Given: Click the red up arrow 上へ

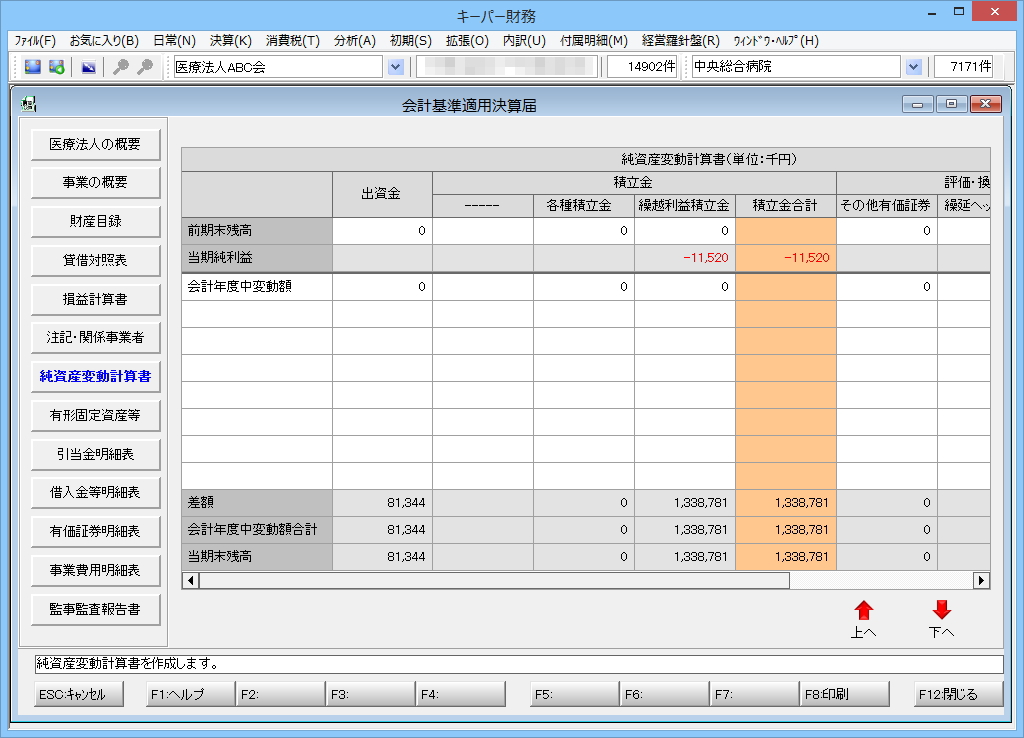Looking at the screenshot, I should [863, 611].
